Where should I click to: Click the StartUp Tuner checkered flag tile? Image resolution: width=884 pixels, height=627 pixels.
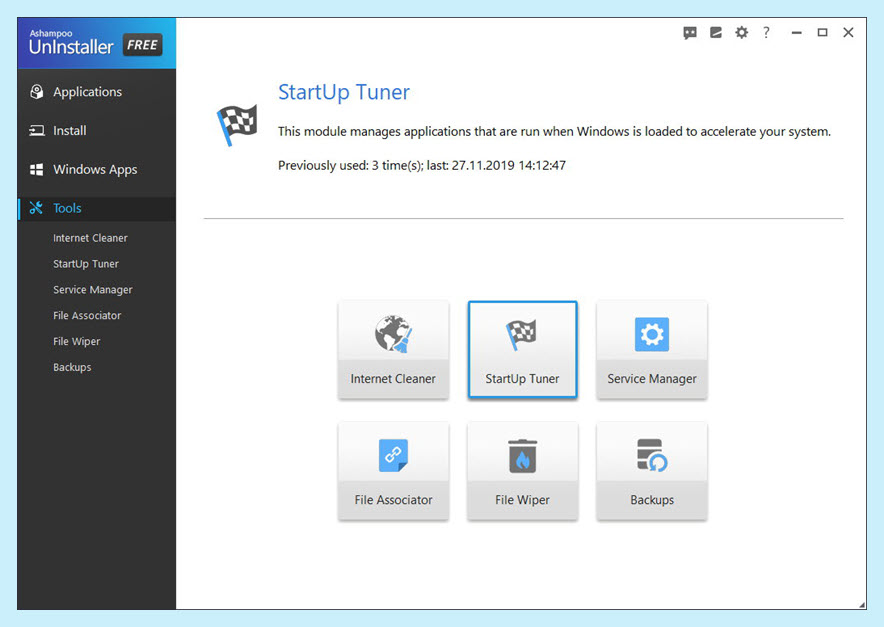tap(523, 350)
